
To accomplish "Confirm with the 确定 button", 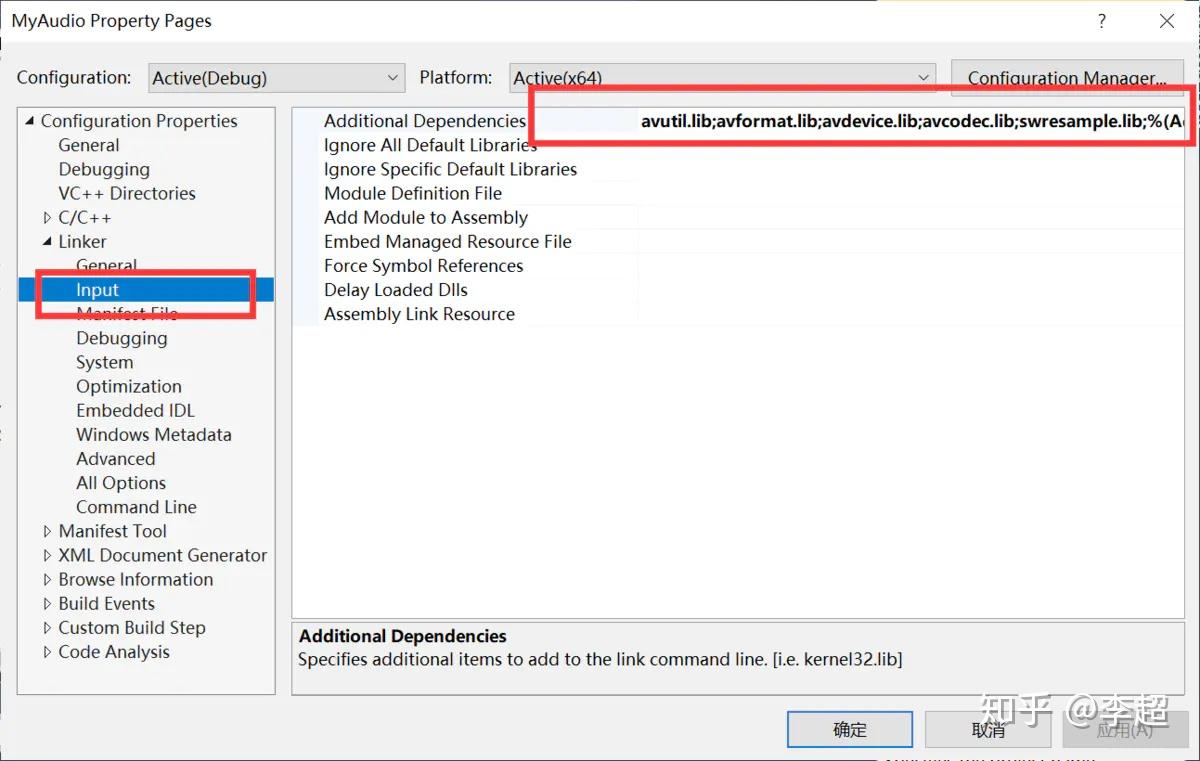I will 850,729.
